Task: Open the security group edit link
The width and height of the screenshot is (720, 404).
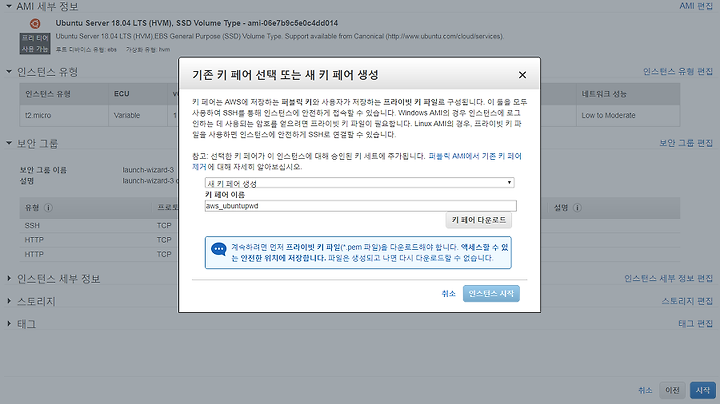Action: [x=686, y=143]
